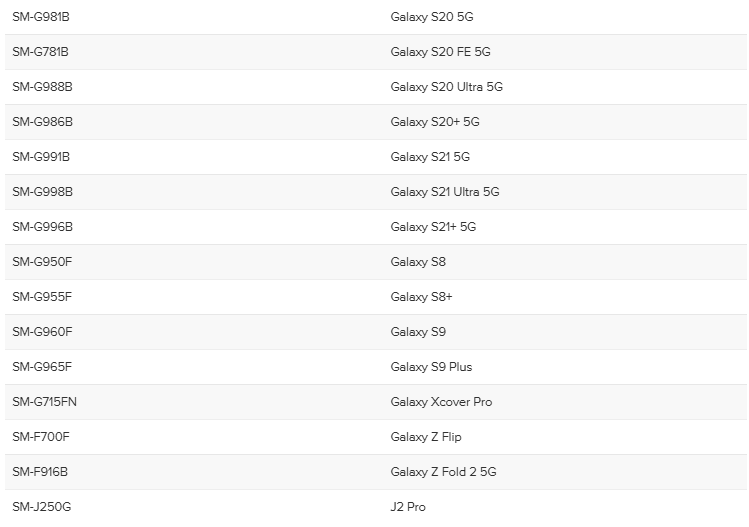
Task: Click the SM-G996B model code
Action: pyautogui.click(x=42, y=227)
